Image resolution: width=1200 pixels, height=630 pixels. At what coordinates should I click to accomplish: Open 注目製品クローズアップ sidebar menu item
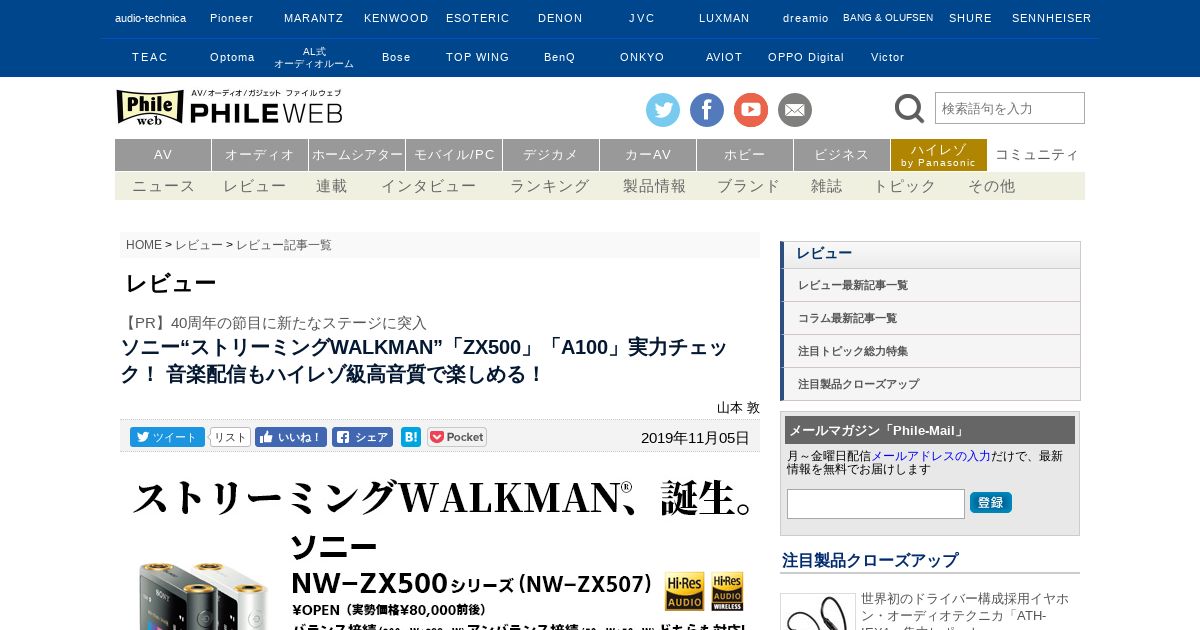click(931, 384)
